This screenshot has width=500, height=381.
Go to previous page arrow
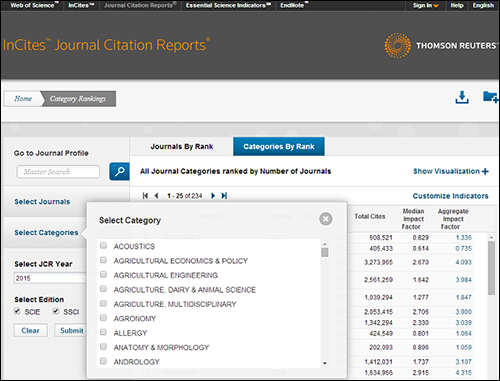point(156,196)
